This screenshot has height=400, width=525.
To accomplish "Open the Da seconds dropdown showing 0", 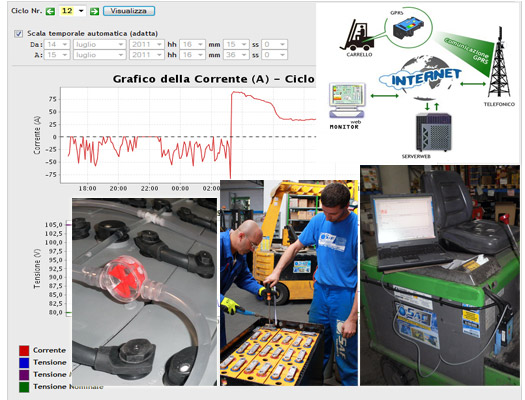I will pyautogui.click(x=275, y=45).
